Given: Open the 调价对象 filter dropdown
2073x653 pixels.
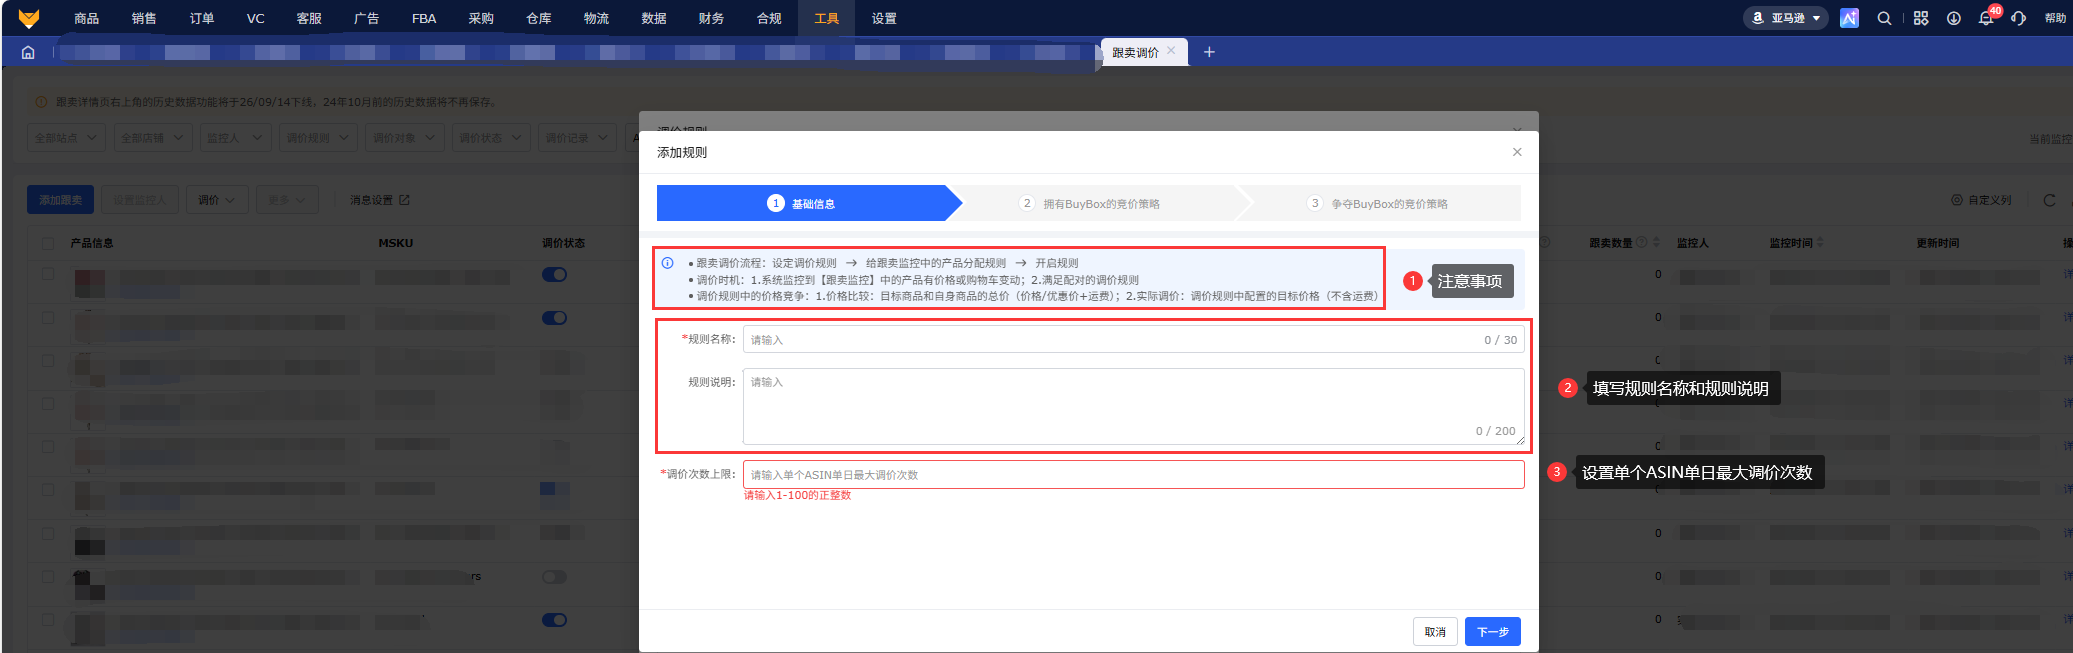Looking at the screenshot, I should coord(404,138).
